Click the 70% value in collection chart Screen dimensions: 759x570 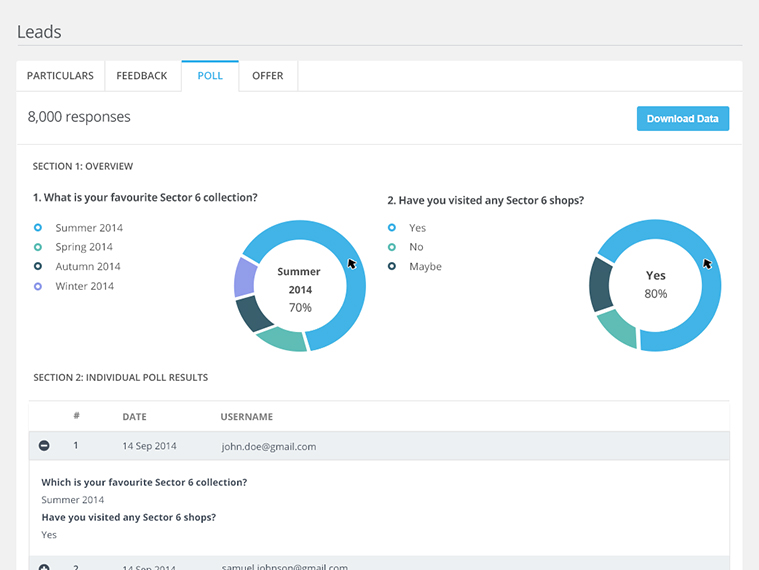click(x=300, y=308)
